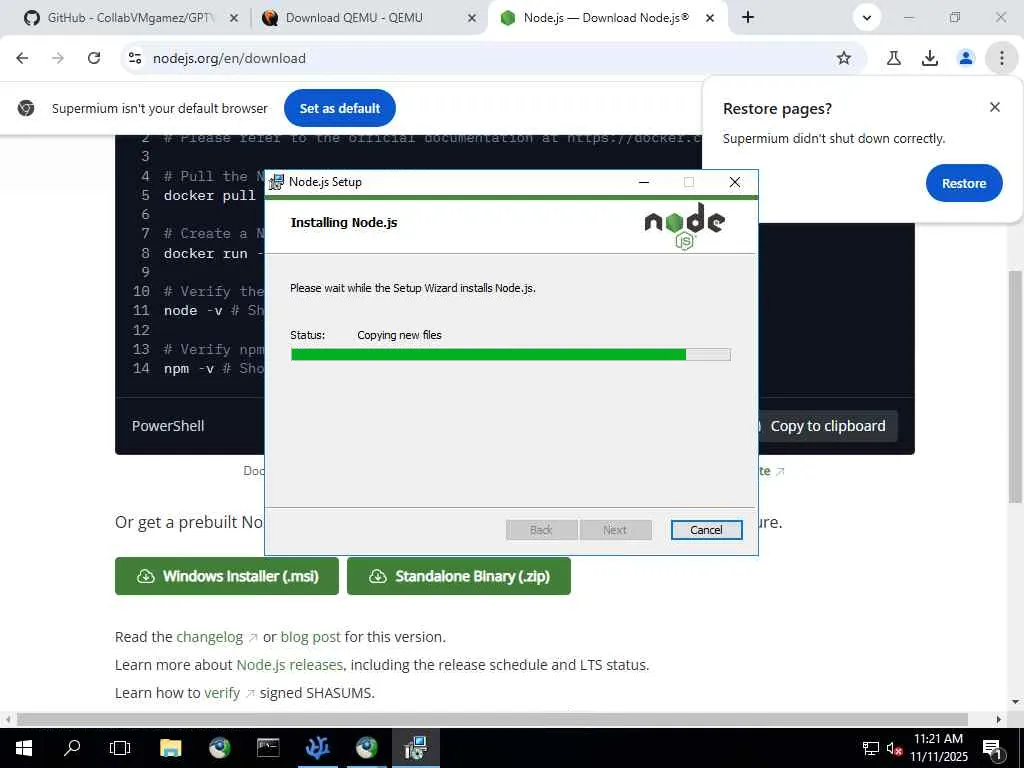
Task: Close the Download QEMU tab
Action: [472, 18]
